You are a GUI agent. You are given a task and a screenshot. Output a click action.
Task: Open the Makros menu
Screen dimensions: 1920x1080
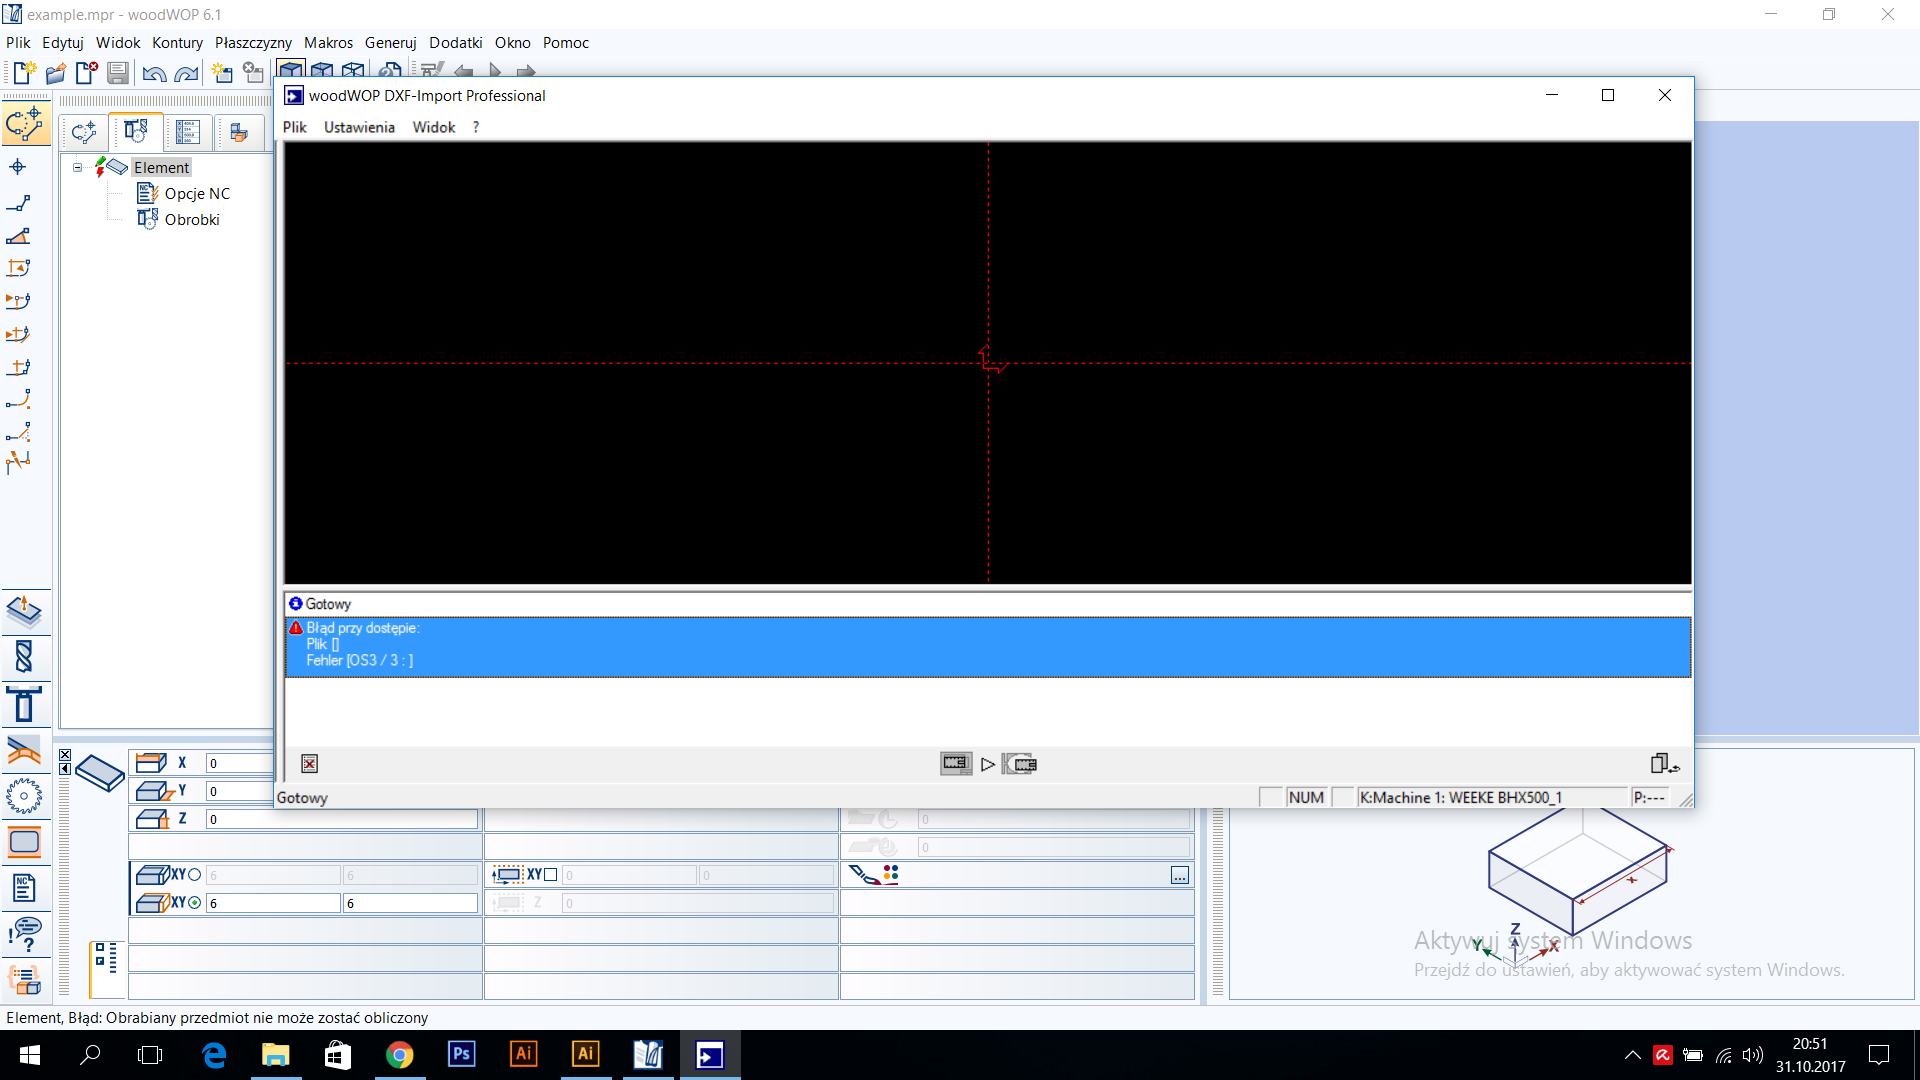coord(328,42)
